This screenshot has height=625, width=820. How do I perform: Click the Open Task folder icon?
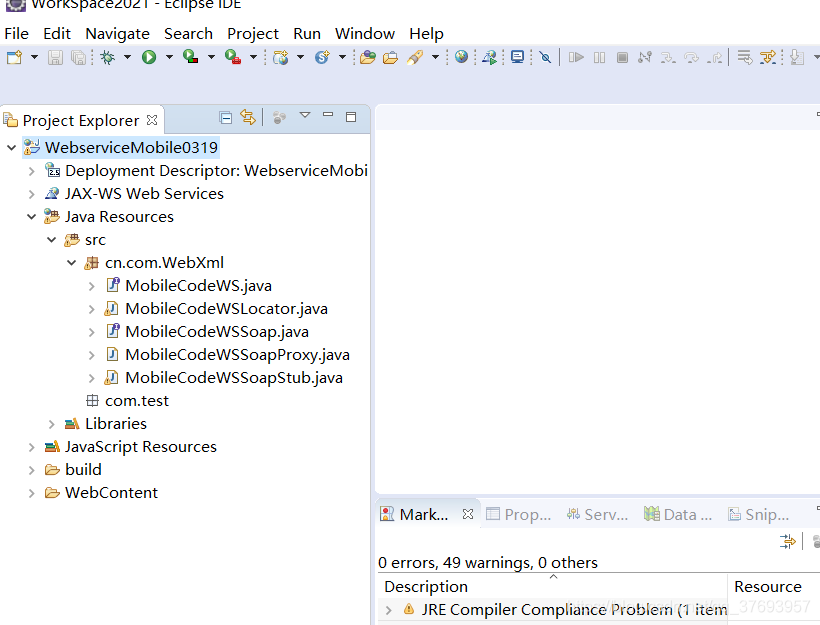tap(391, 57)
